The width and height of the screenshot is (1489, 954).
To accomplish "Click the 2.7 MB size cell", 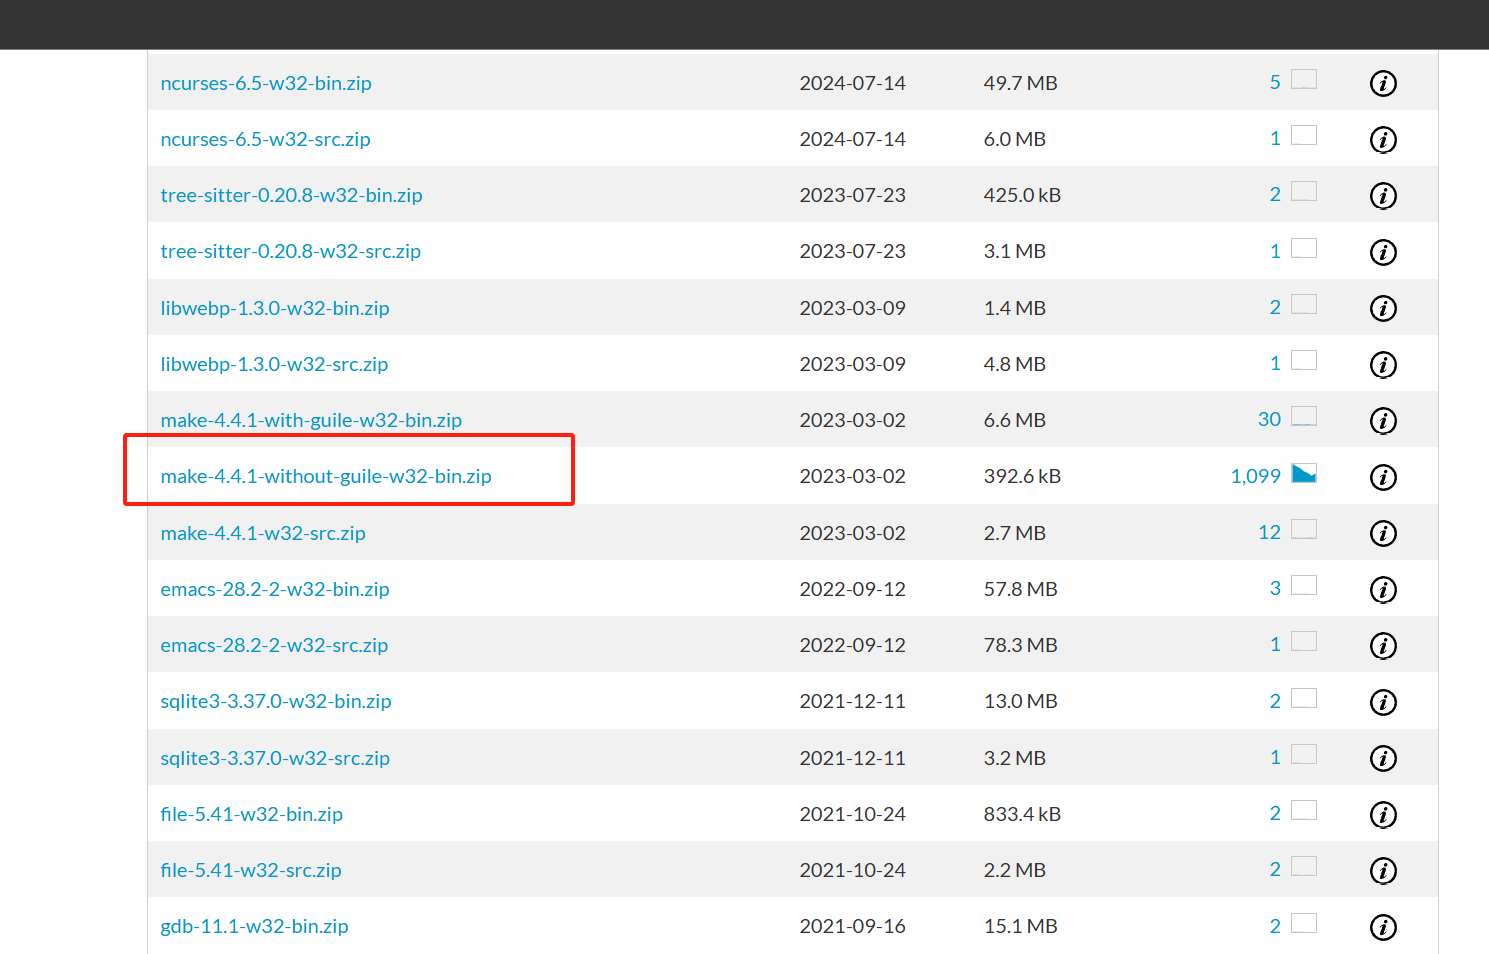I will coord(1014,533).
